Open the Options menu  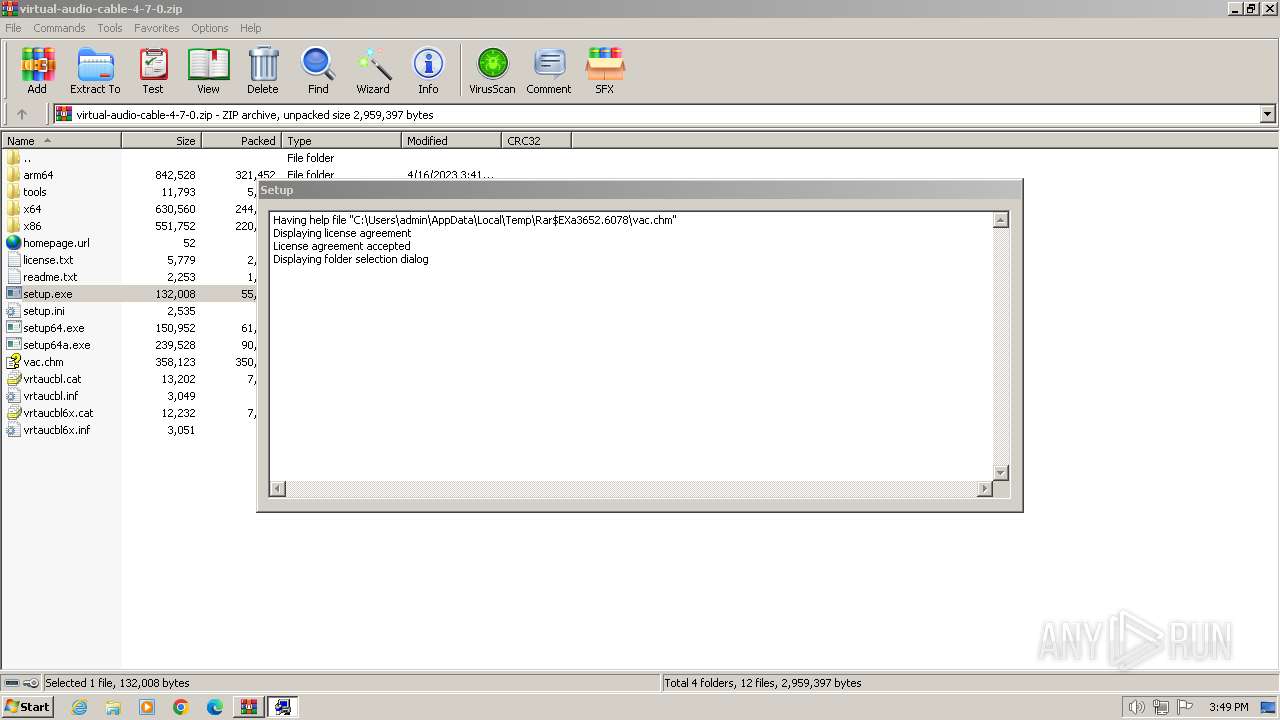pyautogui.click(x=210, y=28)
